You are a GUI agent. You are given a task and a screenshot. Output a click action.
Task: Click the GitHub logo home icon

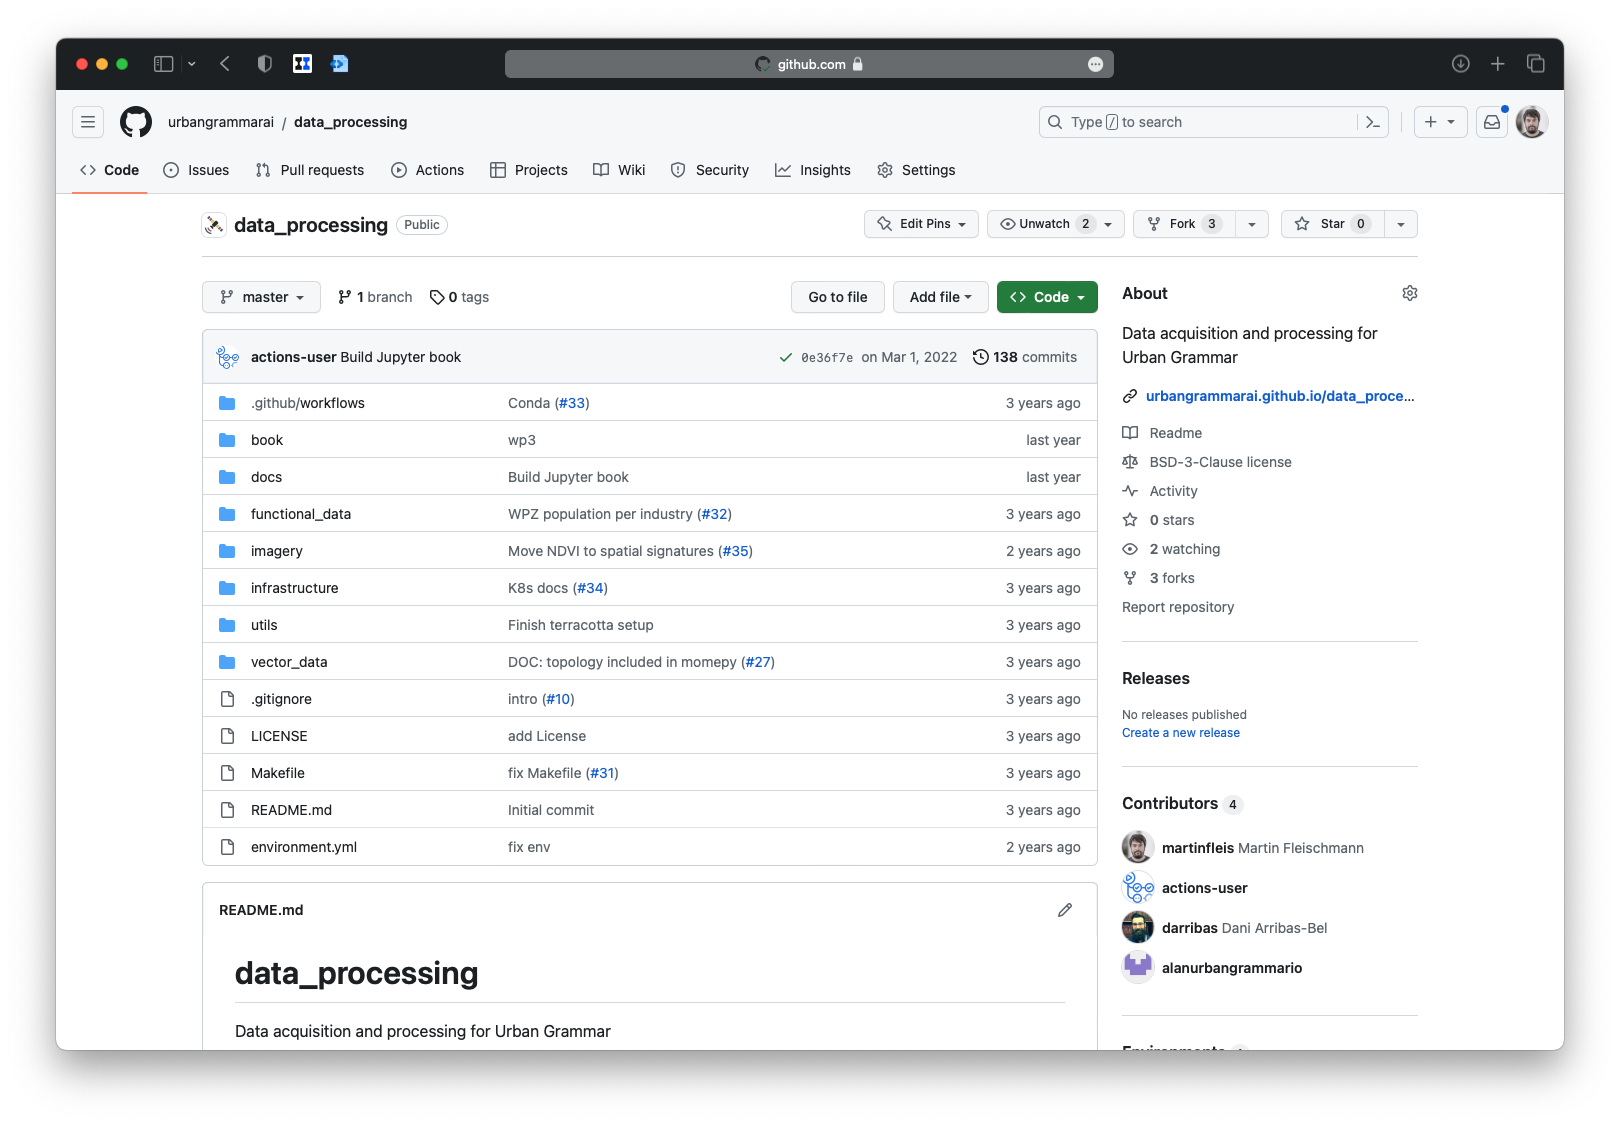point(136,122)
